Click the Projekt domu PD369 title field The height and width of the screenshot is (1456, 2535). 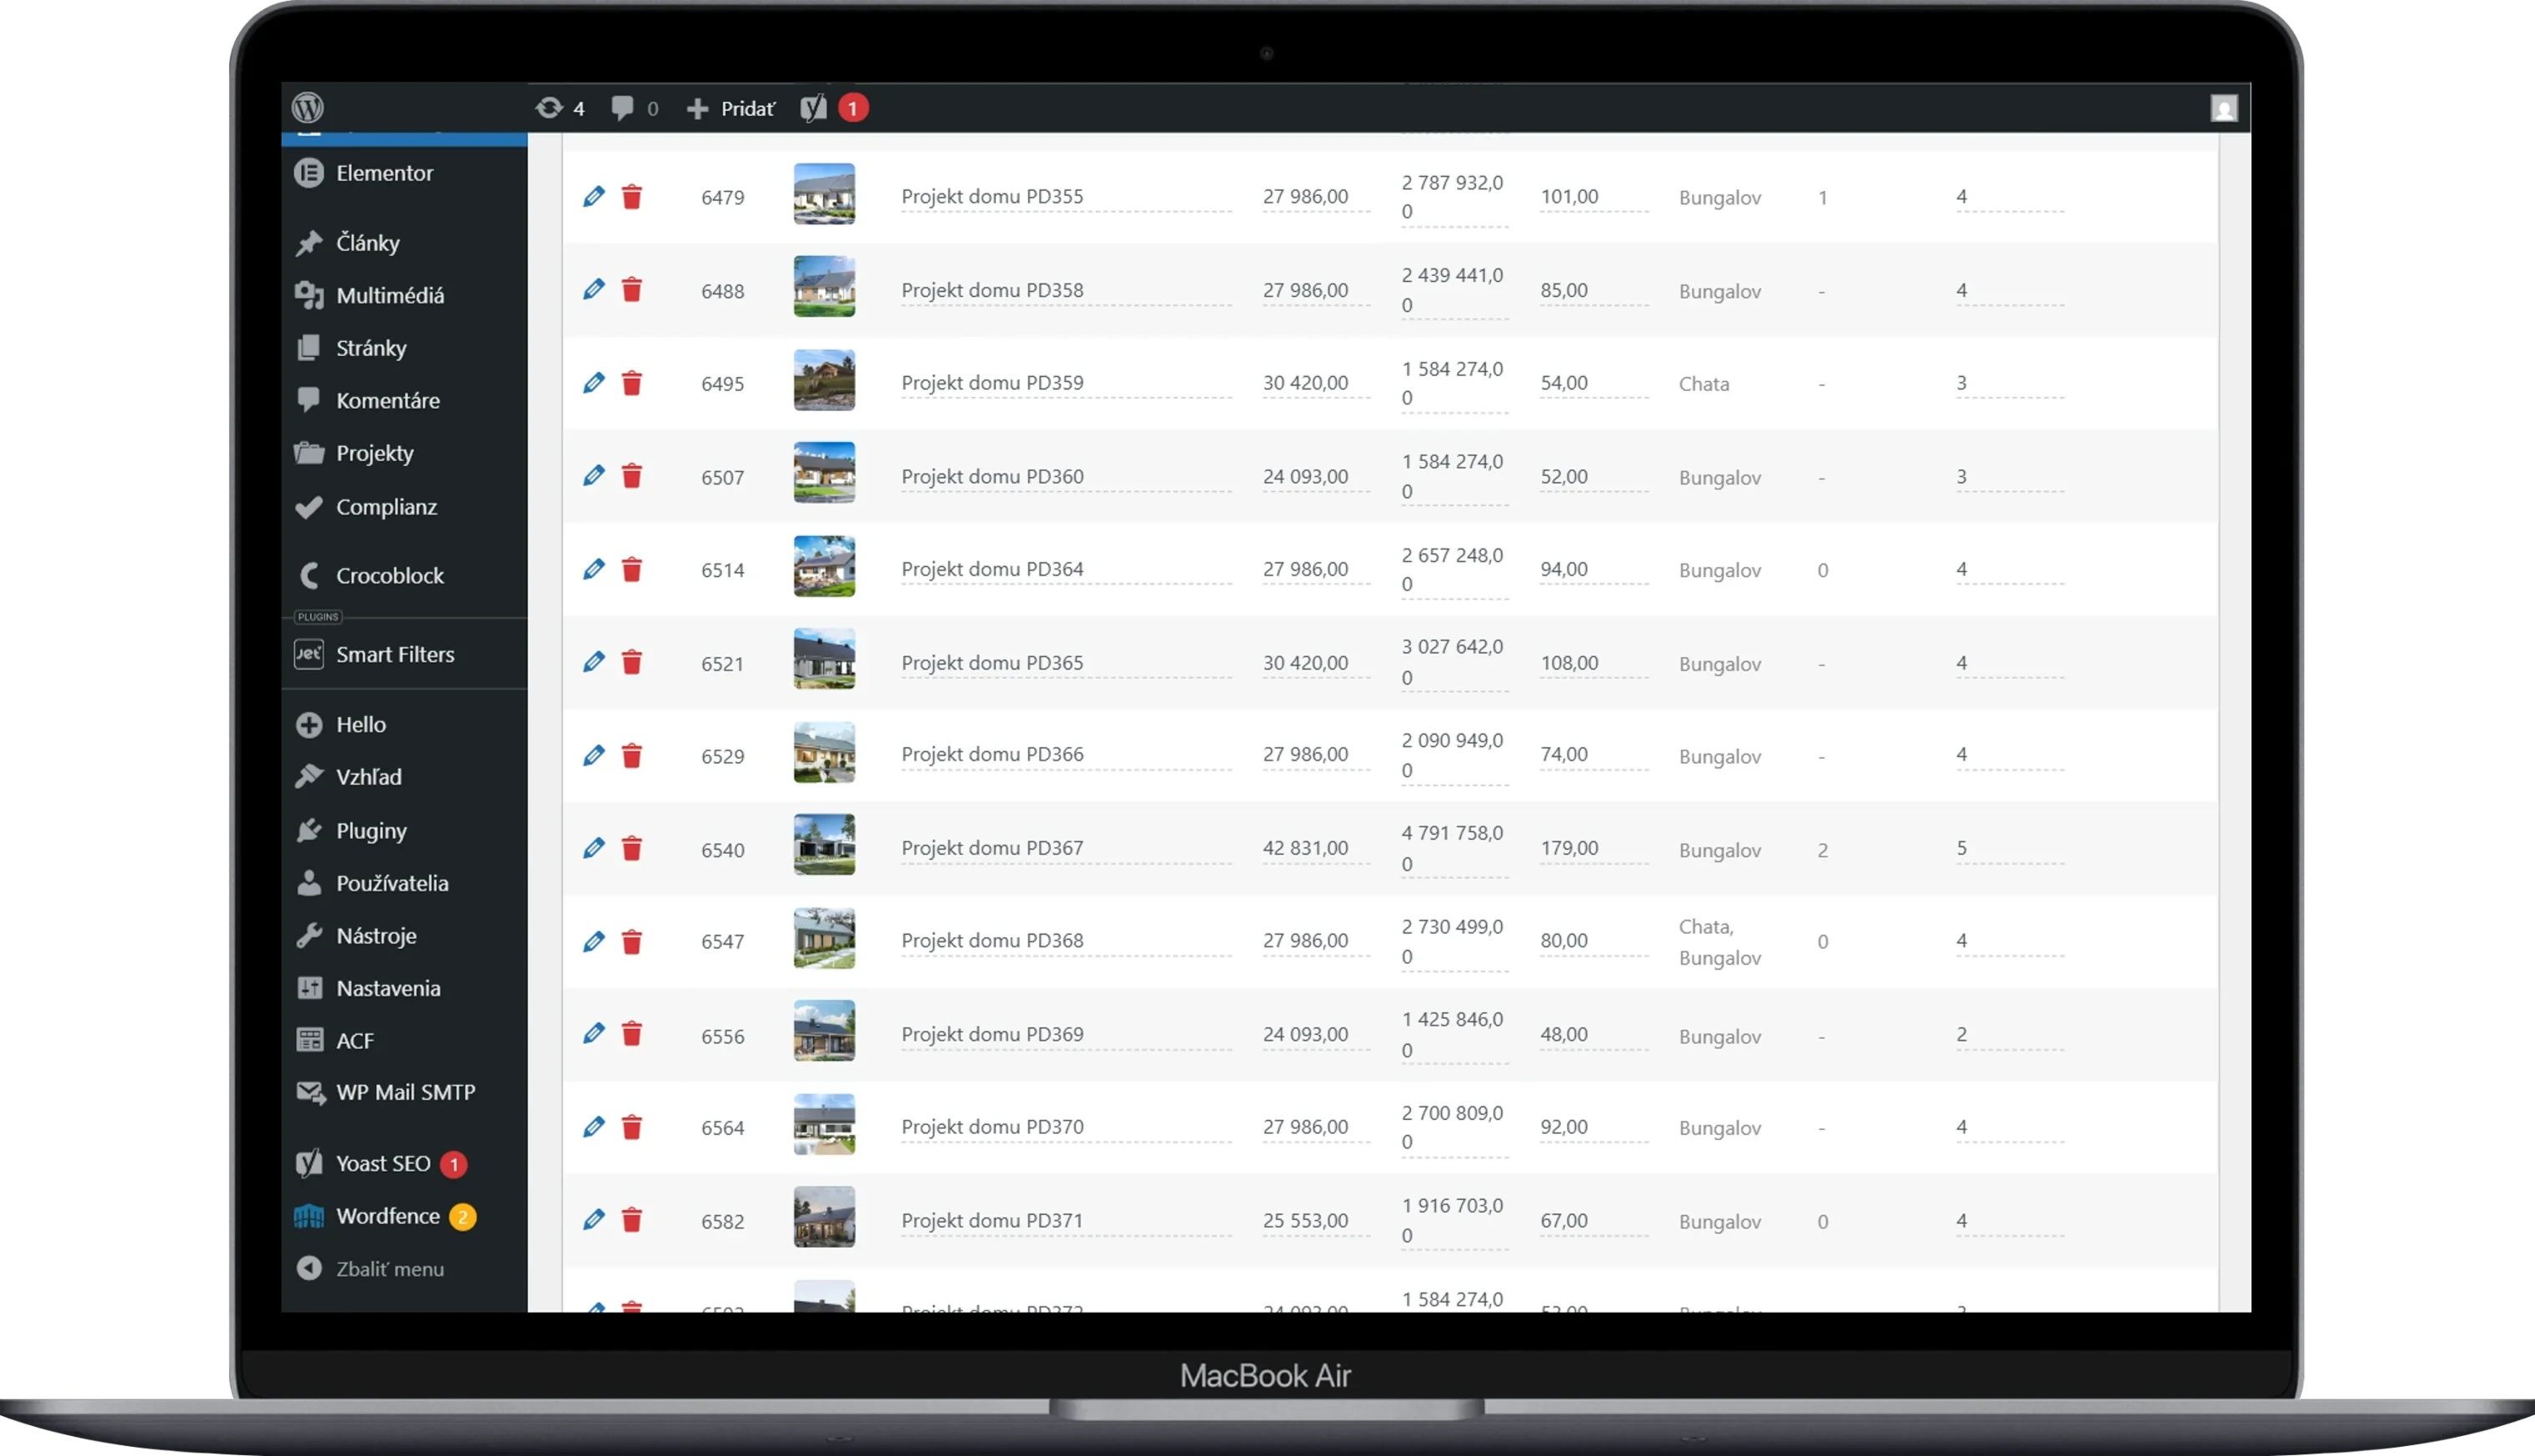point(992,1034)
